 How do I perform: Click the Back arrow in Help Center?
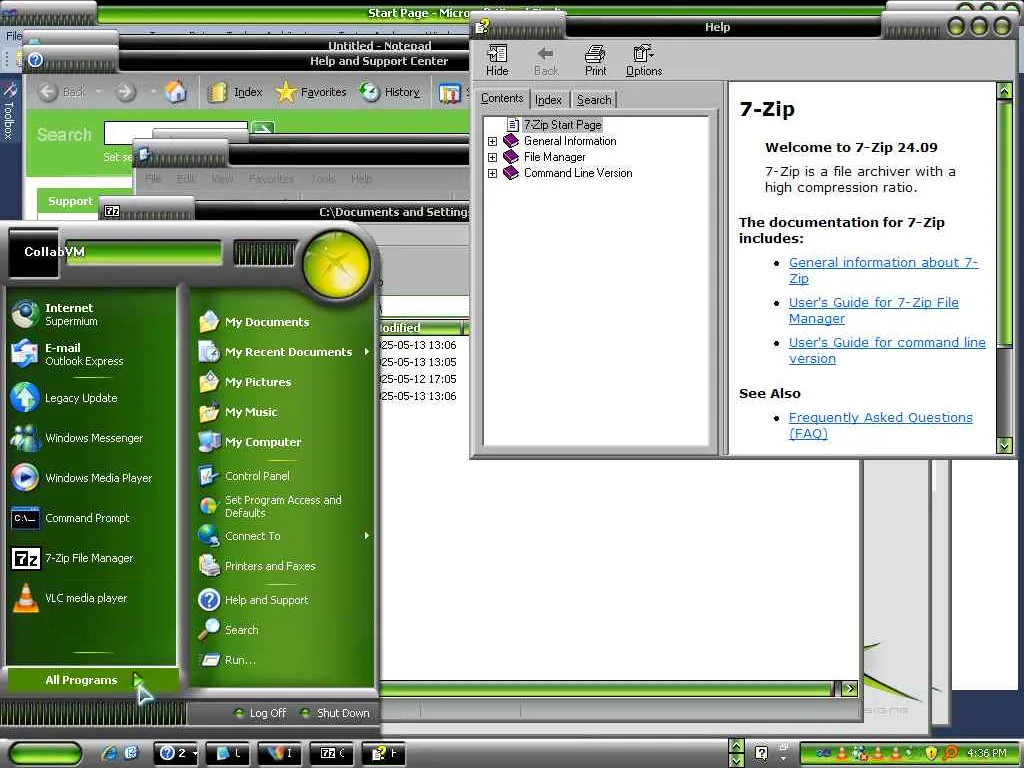pyautogui.click(x=48, y=92)
